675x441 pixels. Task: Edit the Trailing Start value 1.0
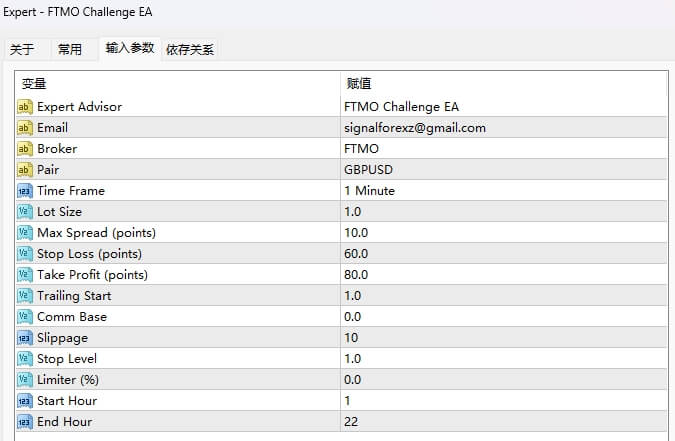pos(353,295)
